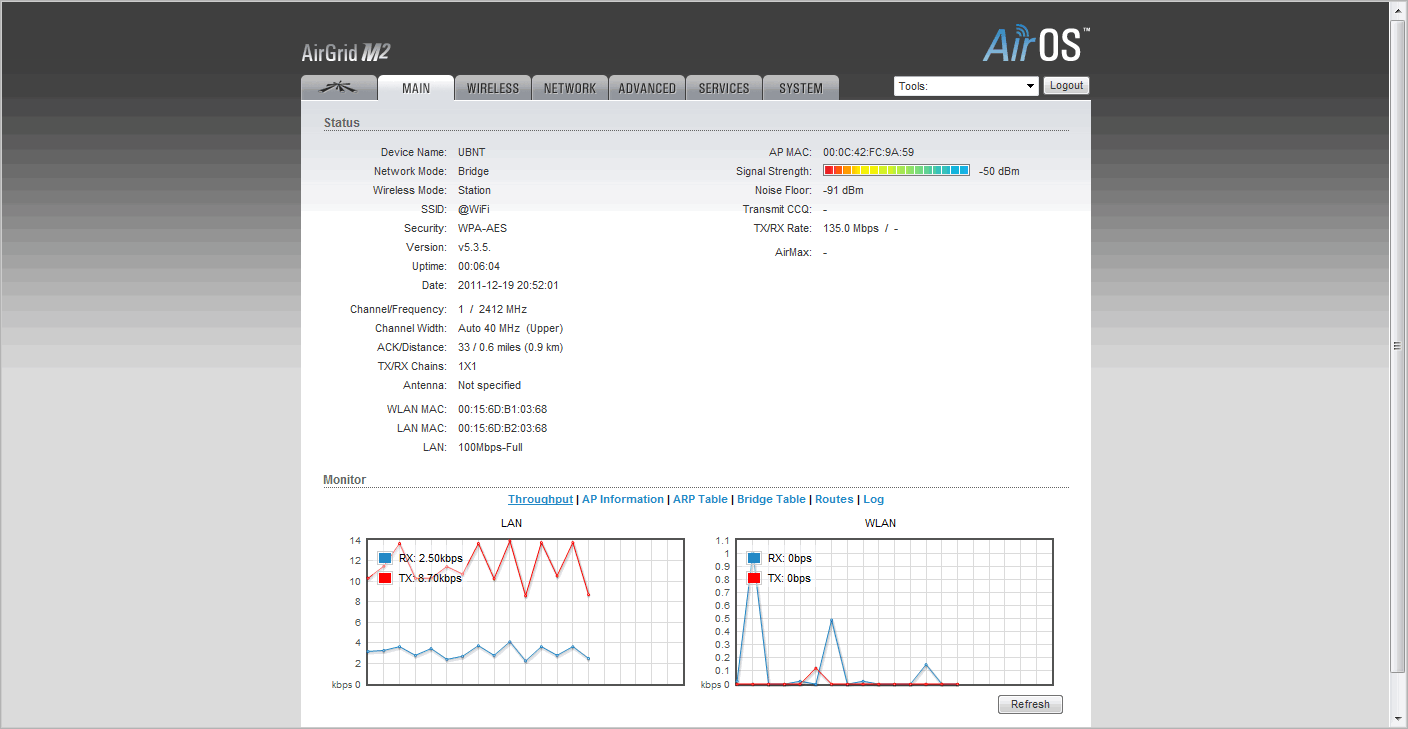
Task: Open the Bridge Table link
Action: [771, 499]
